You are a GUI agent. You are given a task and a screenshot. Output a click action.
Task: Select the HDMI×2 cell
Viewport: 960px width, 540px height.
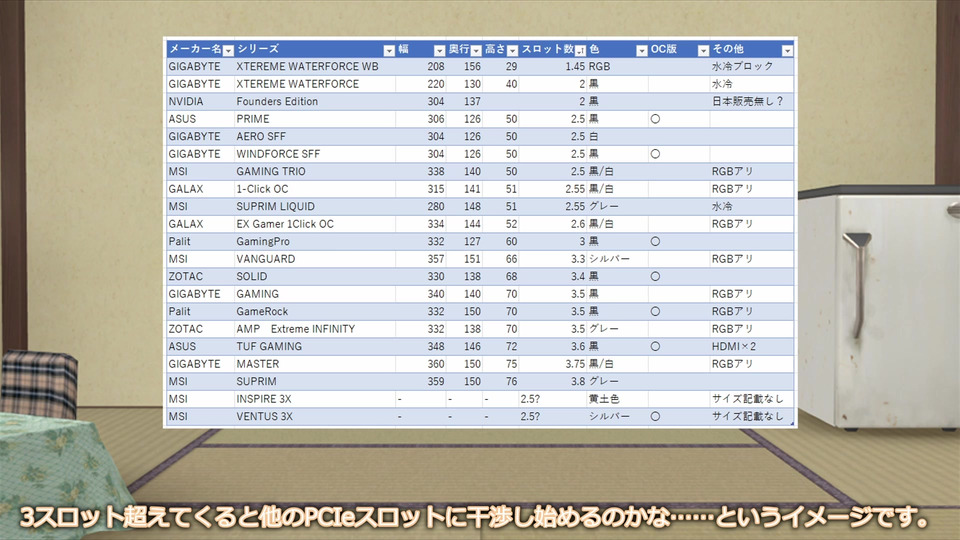(x=752, y=347)
